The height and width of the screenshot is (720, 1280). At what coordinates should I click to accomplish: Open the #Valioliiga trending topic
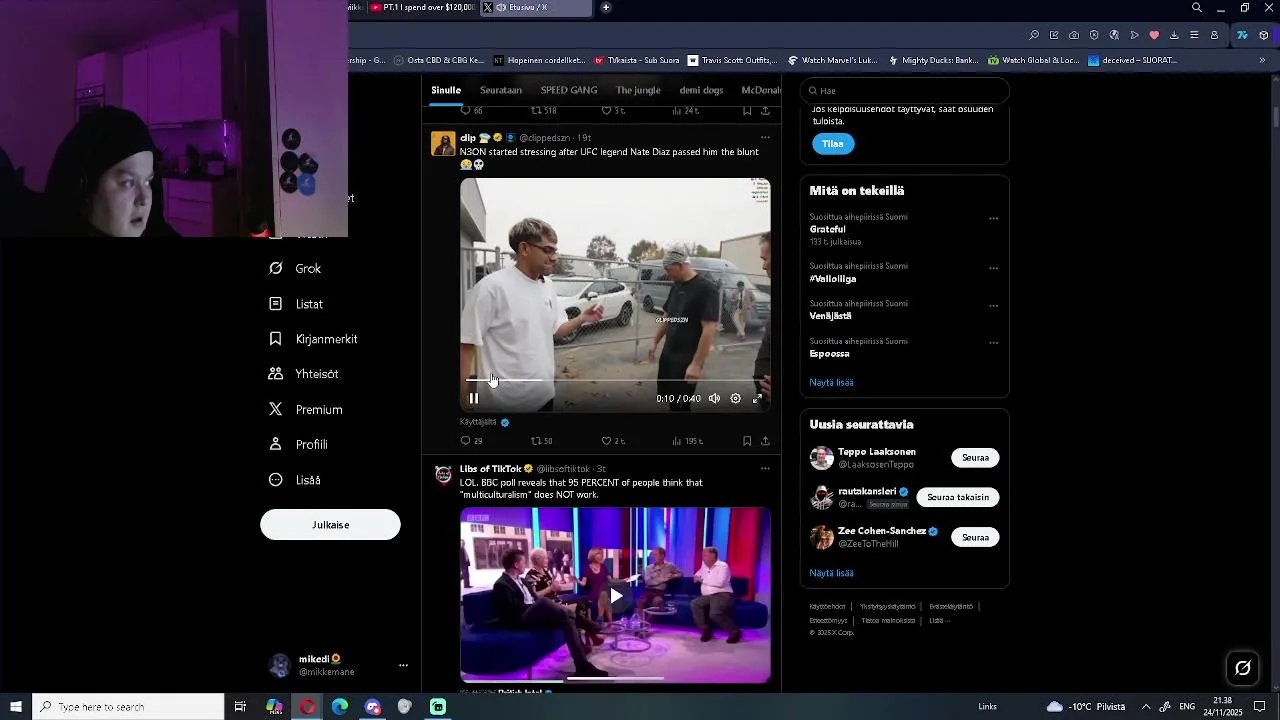coord(833,279)
